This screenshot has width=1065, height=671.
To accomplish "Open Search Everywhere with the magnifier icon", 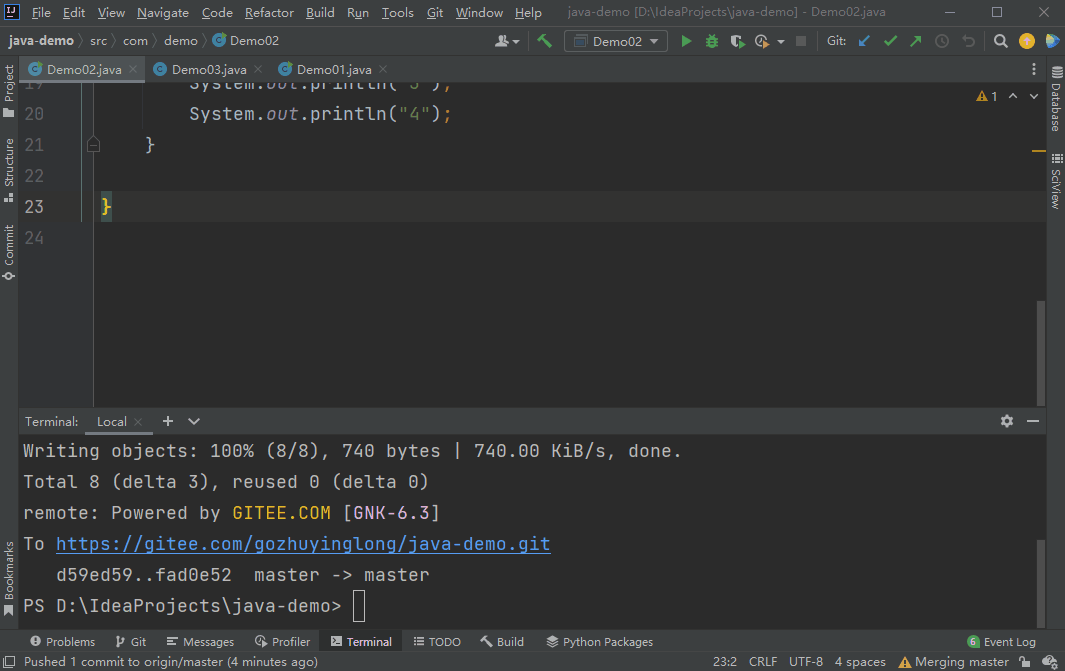I will [x=1000, y=40].
